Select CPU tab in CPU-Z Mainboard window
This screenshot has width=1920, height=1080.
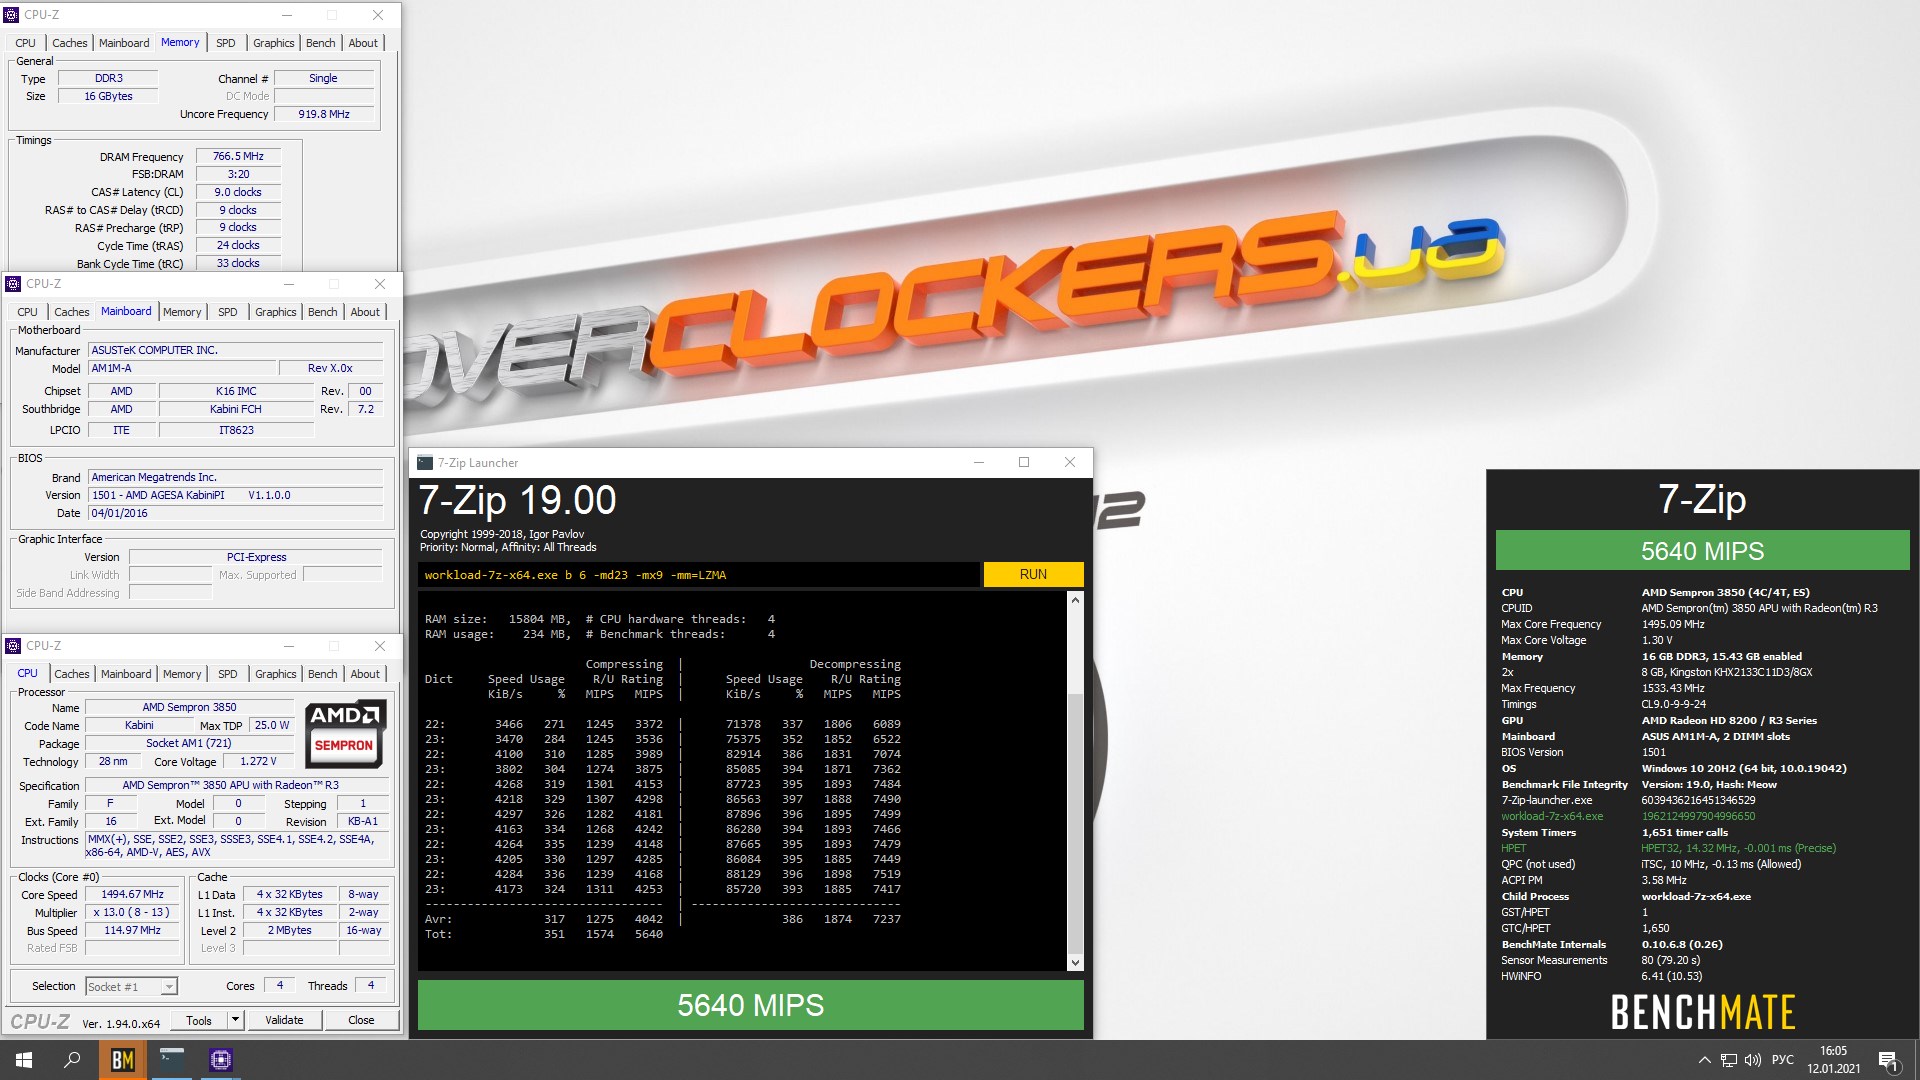point(27,312)
